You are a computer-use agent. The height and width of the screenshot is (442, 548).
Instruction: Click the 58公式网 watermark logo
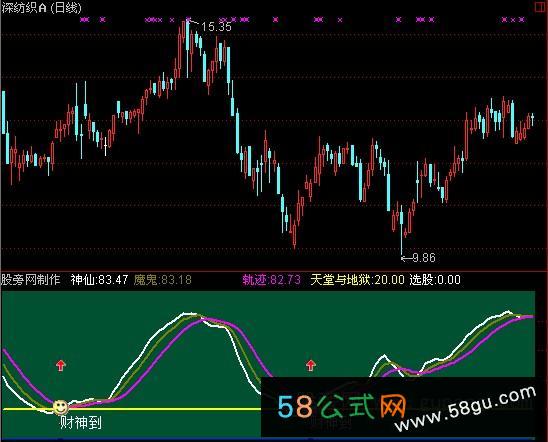click(341, 406)
